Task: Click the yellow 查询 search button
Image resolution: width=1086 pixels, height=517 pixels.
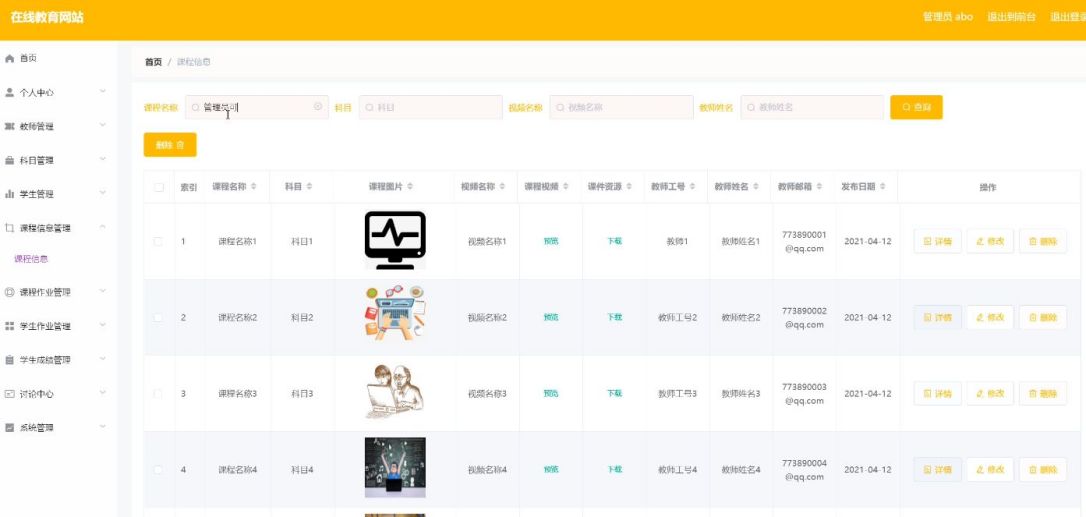Action: click(916, 107)
